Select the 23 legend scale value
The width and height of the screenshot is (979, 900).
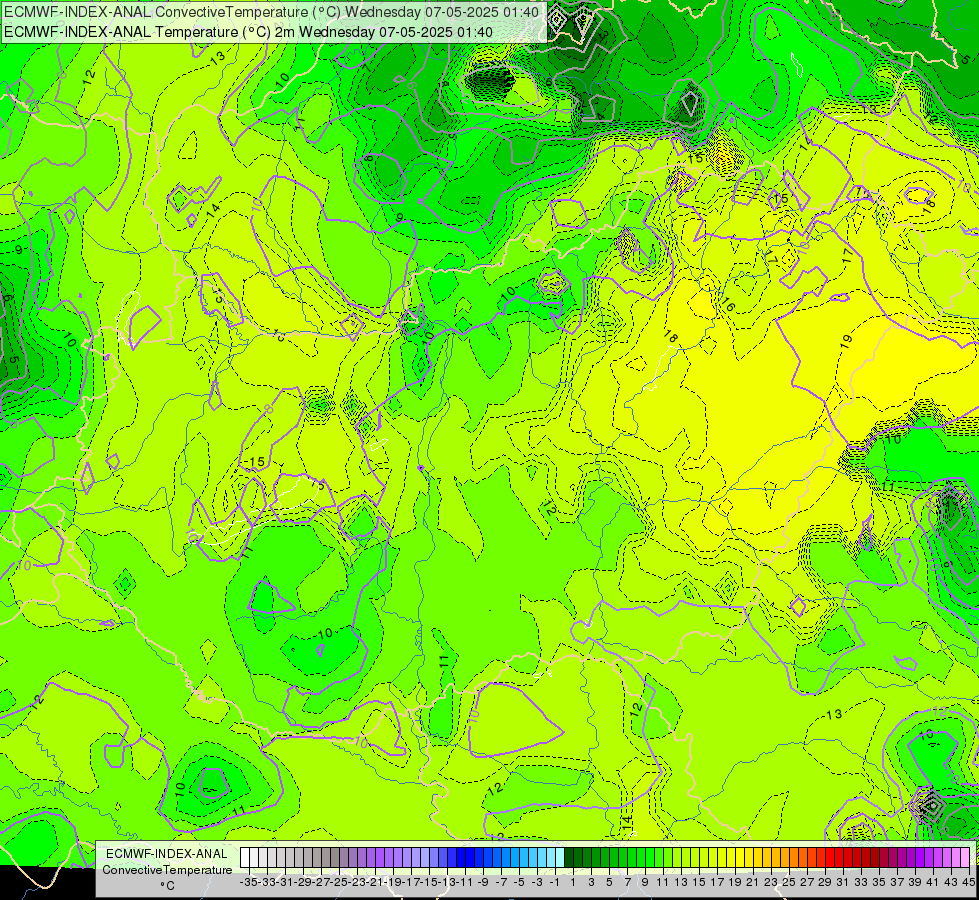coord(771,882)
